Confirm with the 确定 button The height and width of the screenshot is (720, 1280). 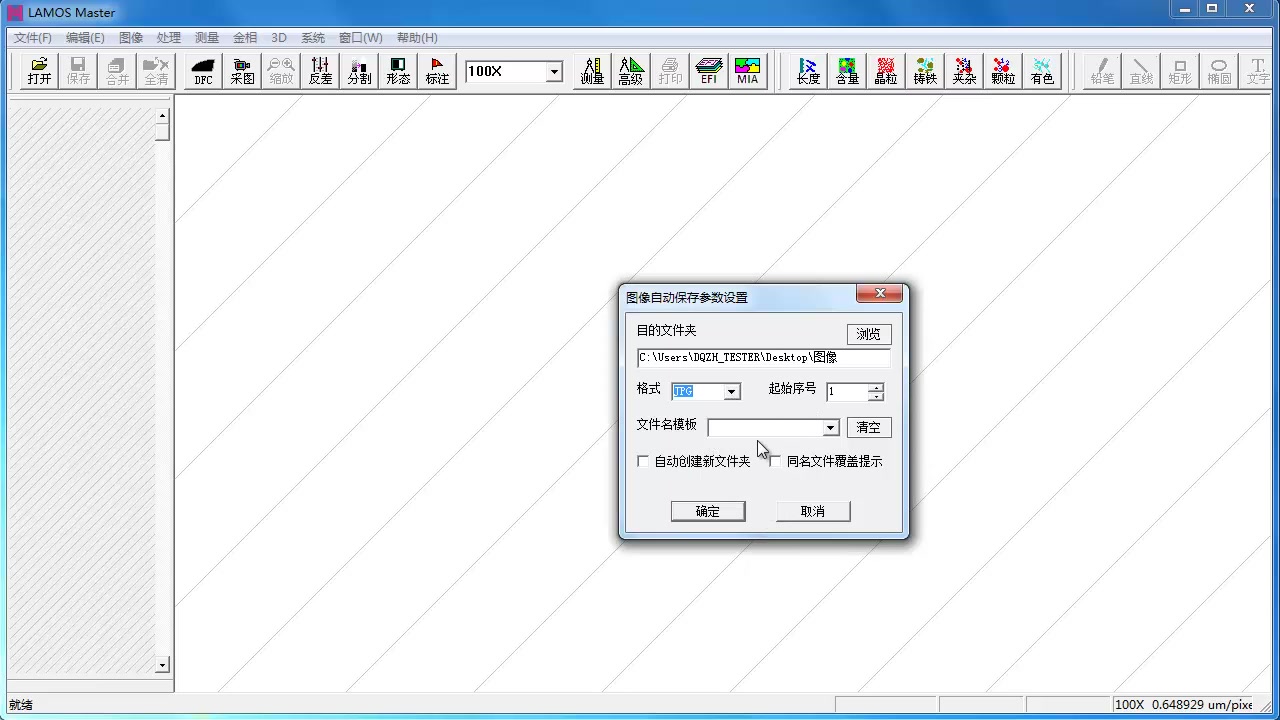[x=708, y=511]
